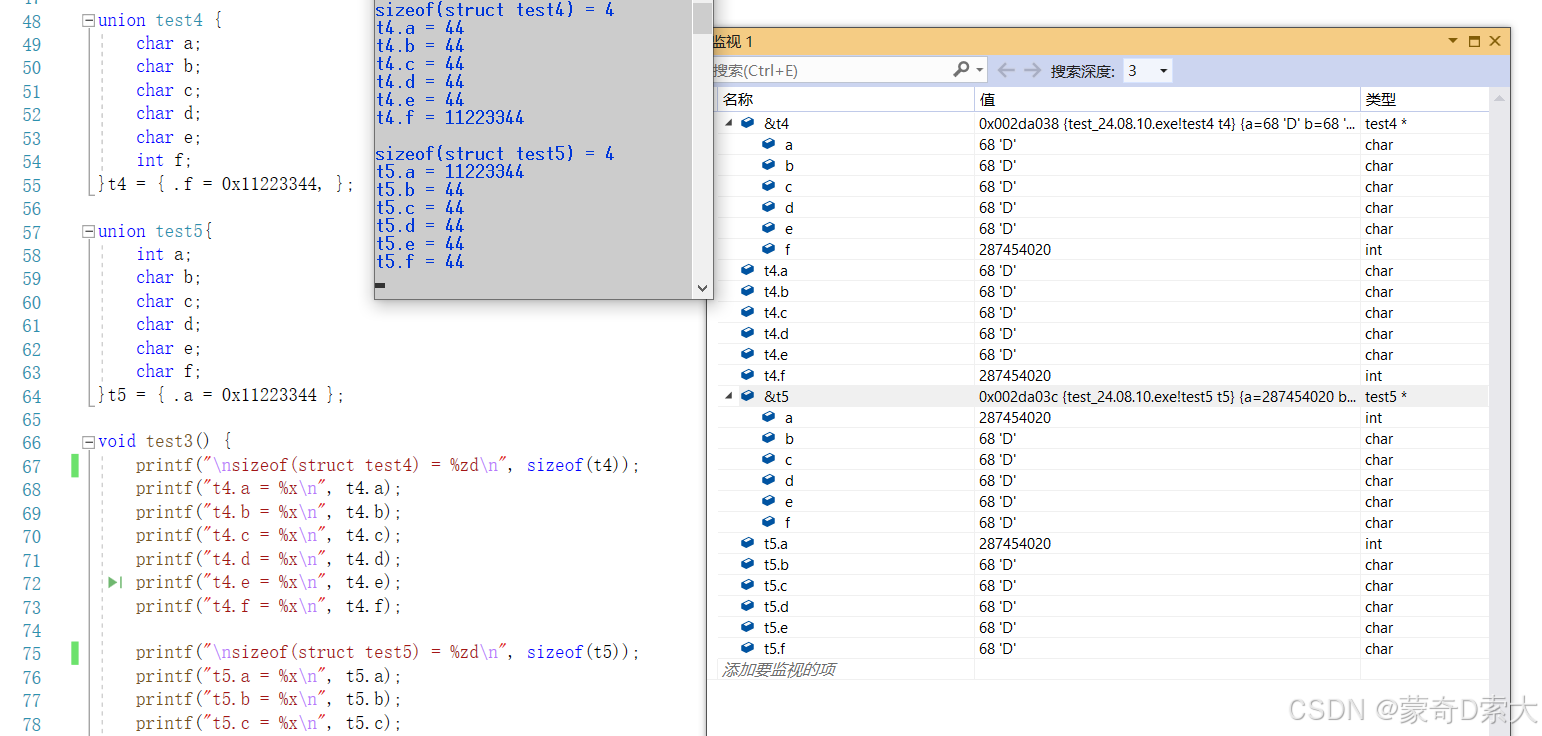Click the console scrollbar down arrow
The height and width of the screenshot is (736, 1542).
click(x=702, y=288)
